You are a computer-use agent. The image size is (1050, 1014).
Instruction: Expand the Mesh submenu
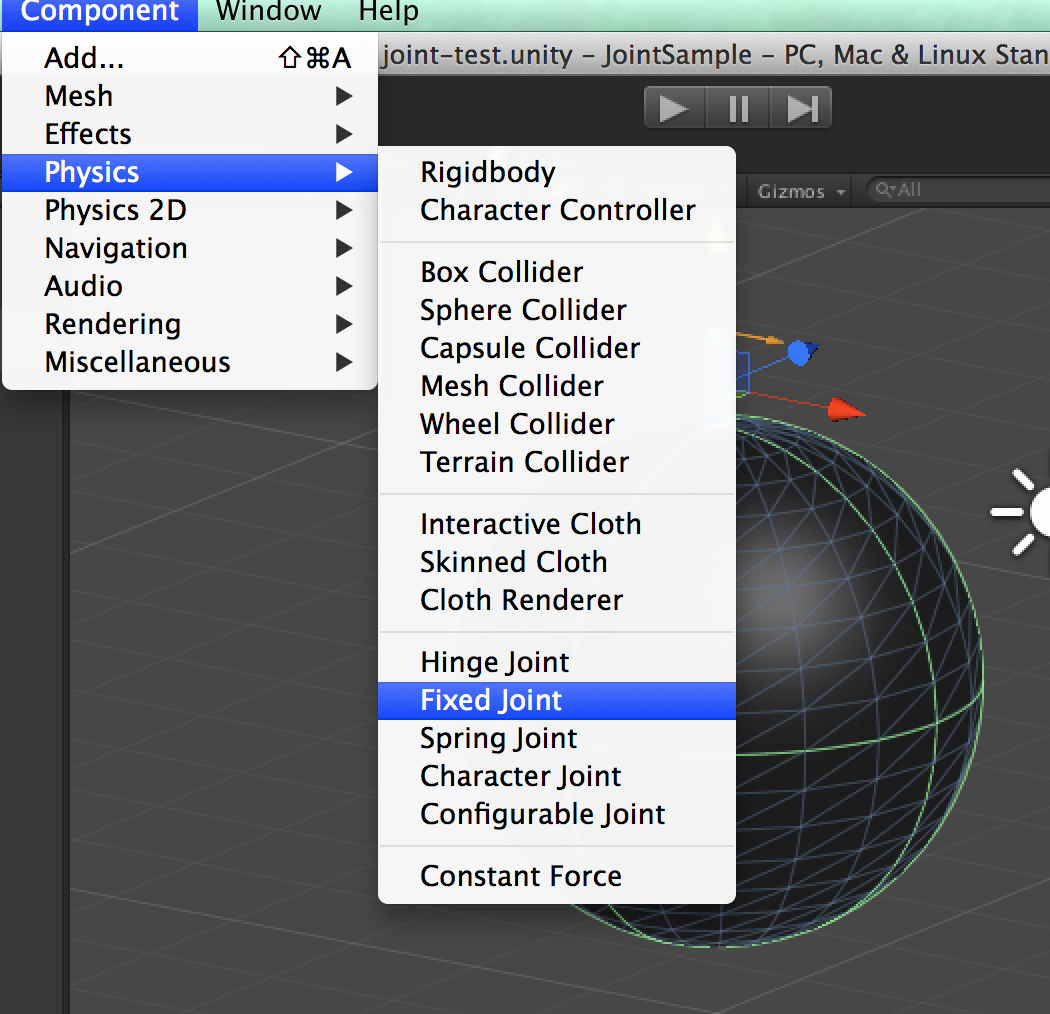(190, 96)
